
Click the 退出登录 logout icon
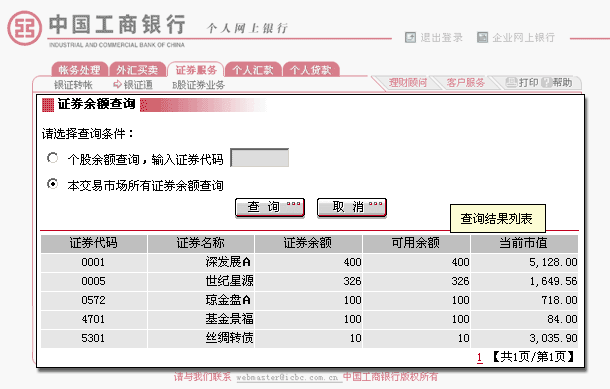pyautogui.click(x=410, y=37)
